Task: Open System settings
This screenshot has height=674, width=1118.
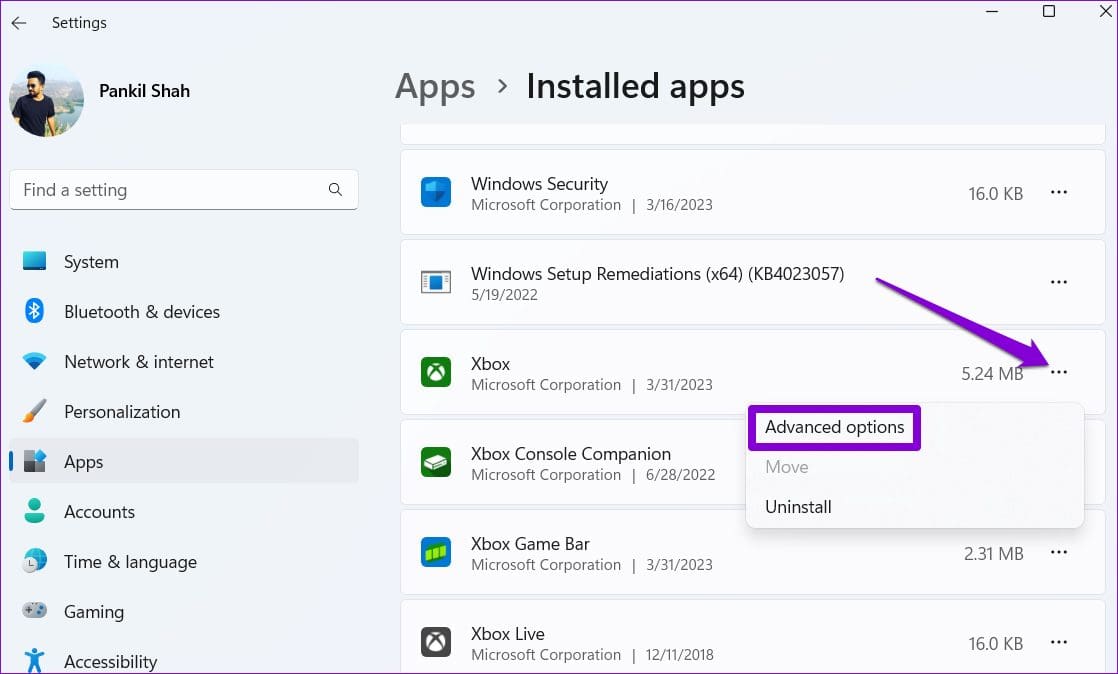Action: (183, 262)
